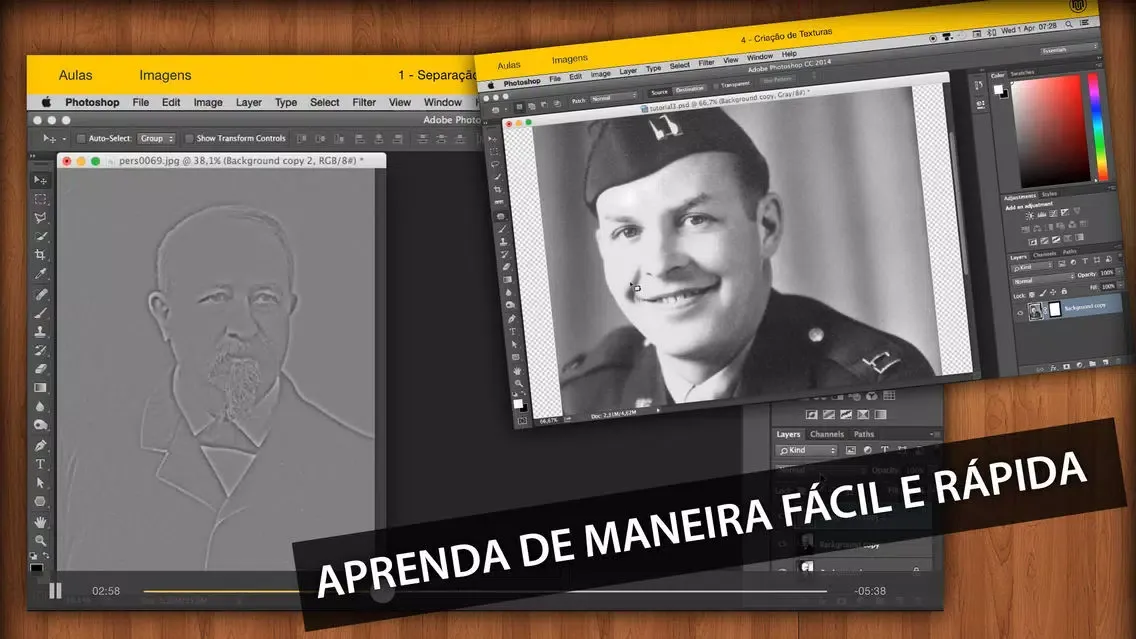This screenshot has height=639, width=1136.
Task: Open the File menu in left window
Action: [x=141, y=102]
